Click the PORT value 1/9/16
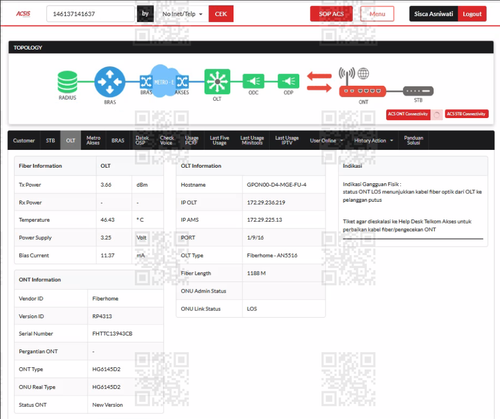 point(255,238)
